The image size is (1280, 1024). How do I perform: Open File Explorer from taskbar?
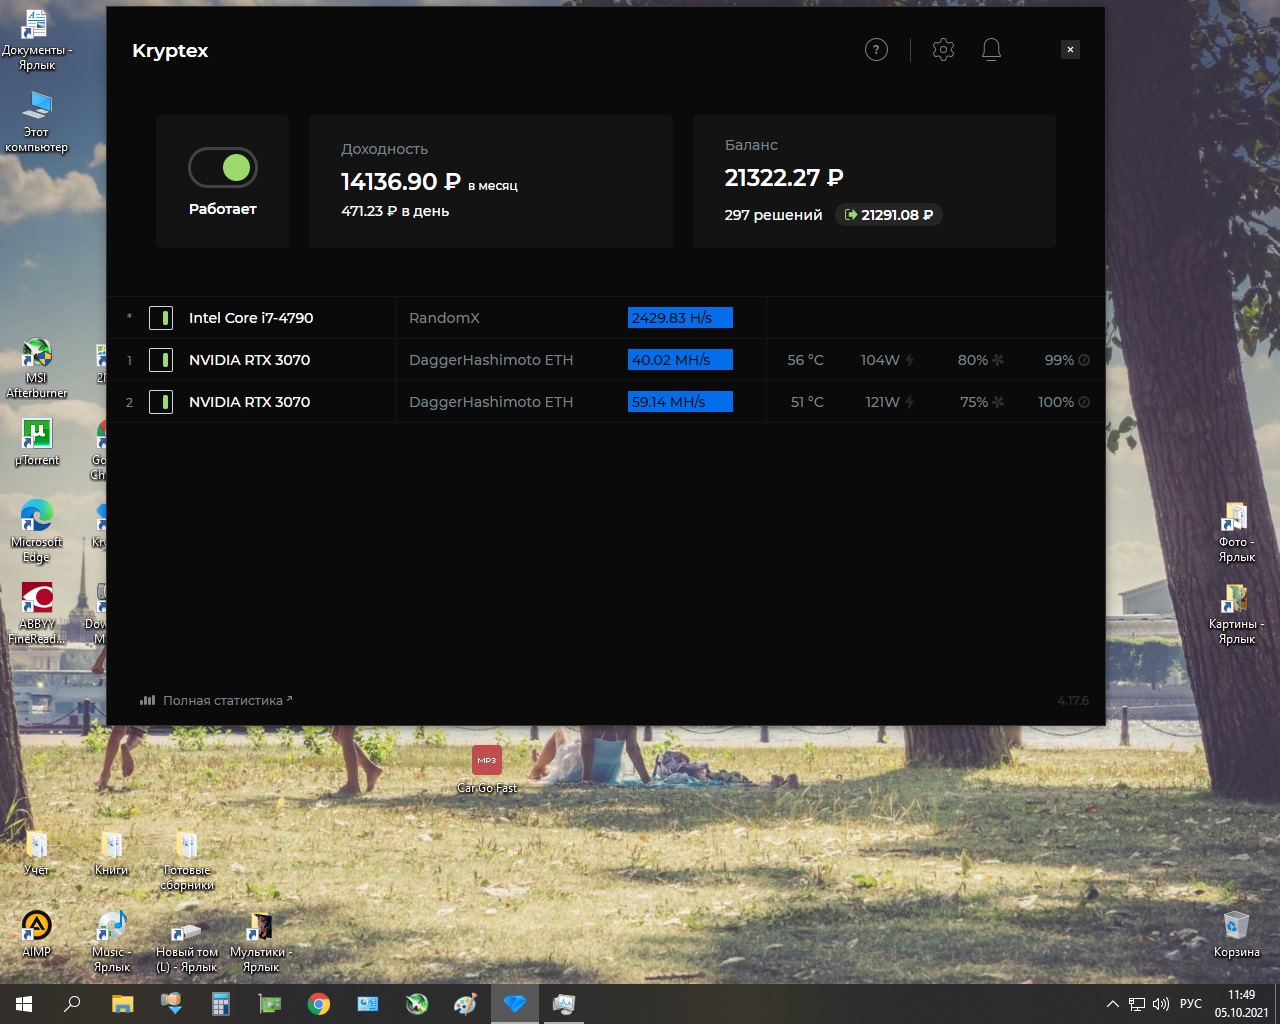pyautogui.click(x=122, y=1004)
